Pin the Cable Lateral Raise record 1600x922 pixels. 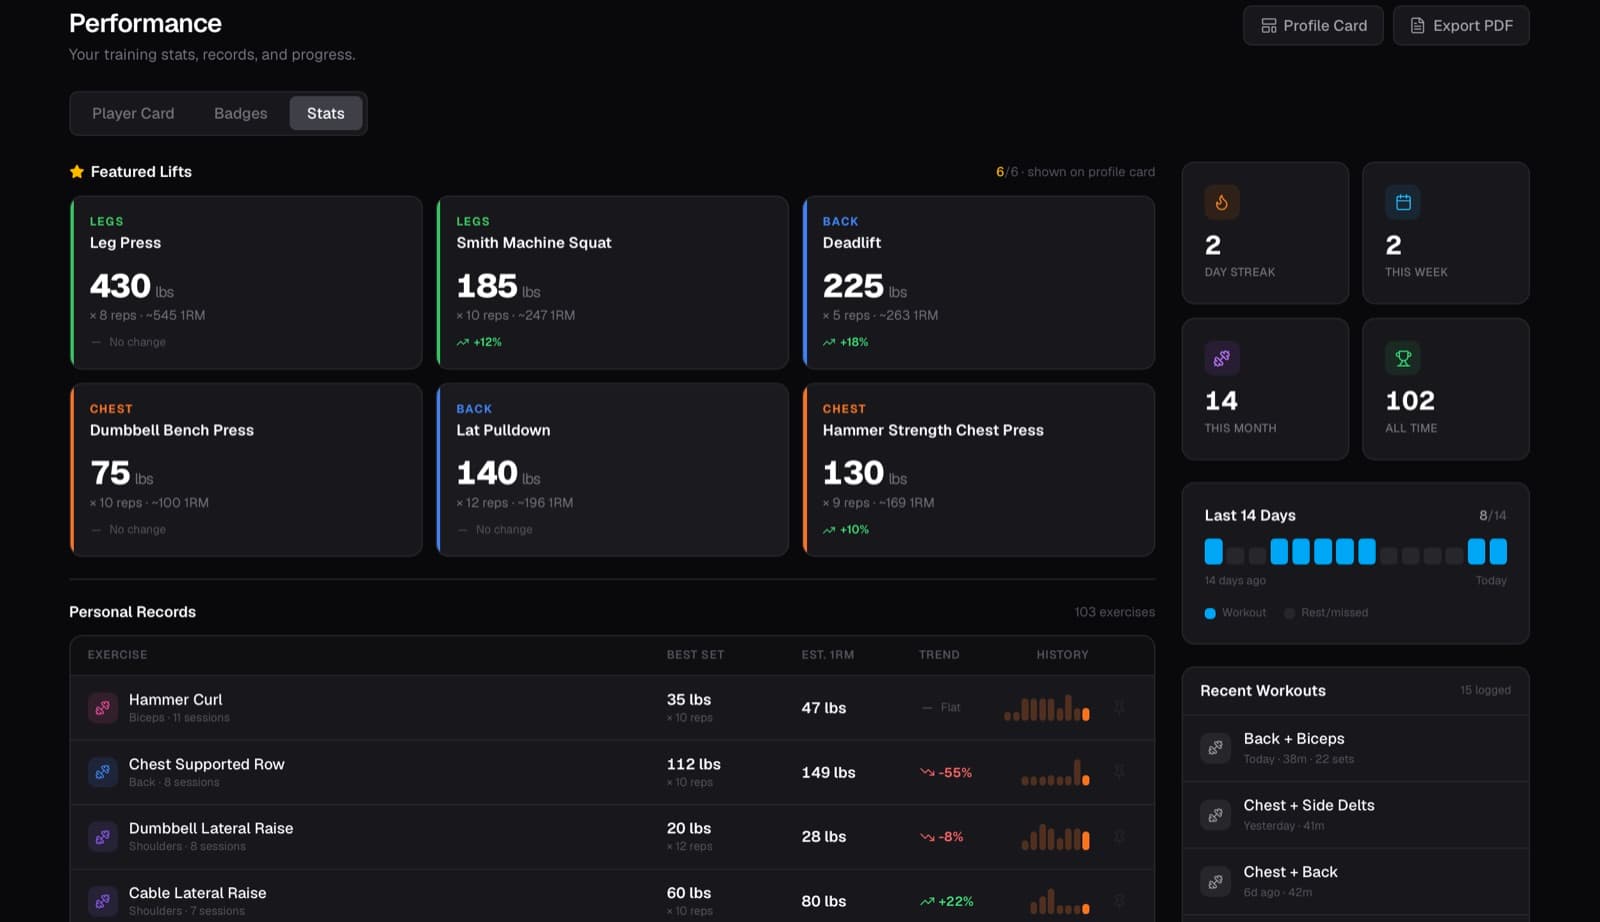(x=1120, y=901)
